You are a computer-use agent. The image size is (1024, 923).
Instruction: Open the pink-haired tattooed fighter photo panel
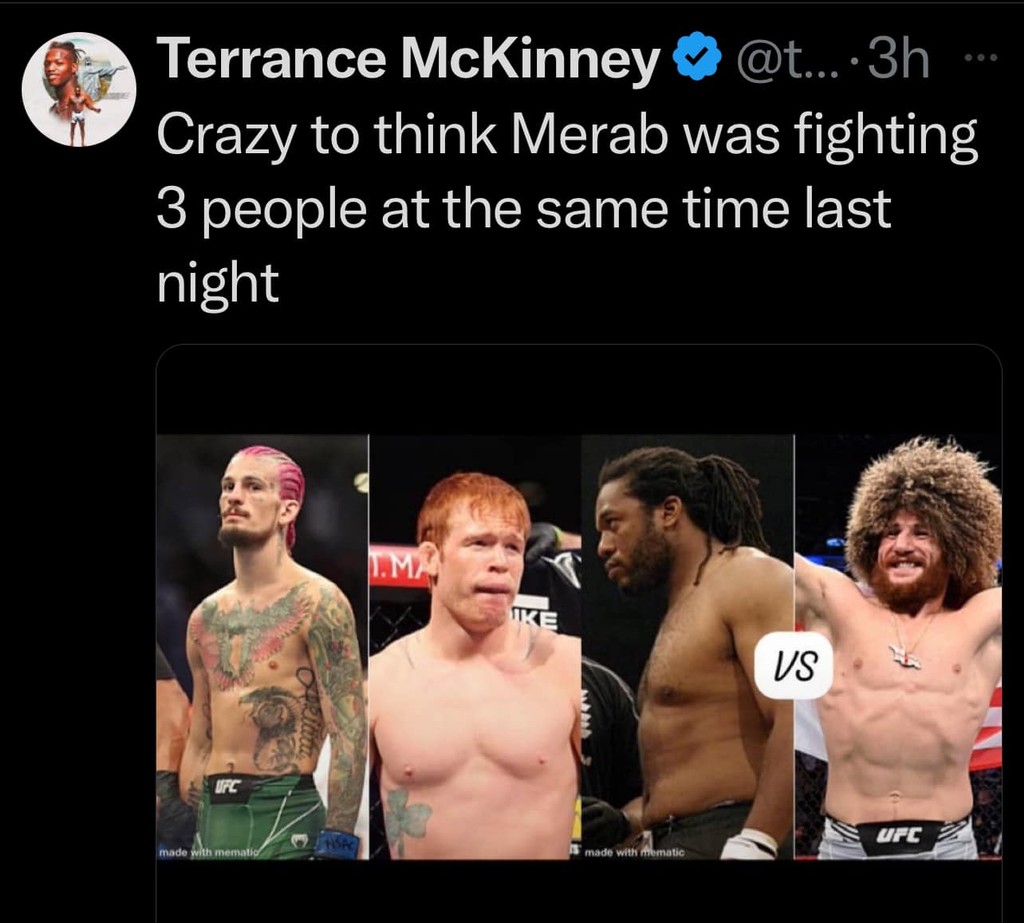point(262,646)
